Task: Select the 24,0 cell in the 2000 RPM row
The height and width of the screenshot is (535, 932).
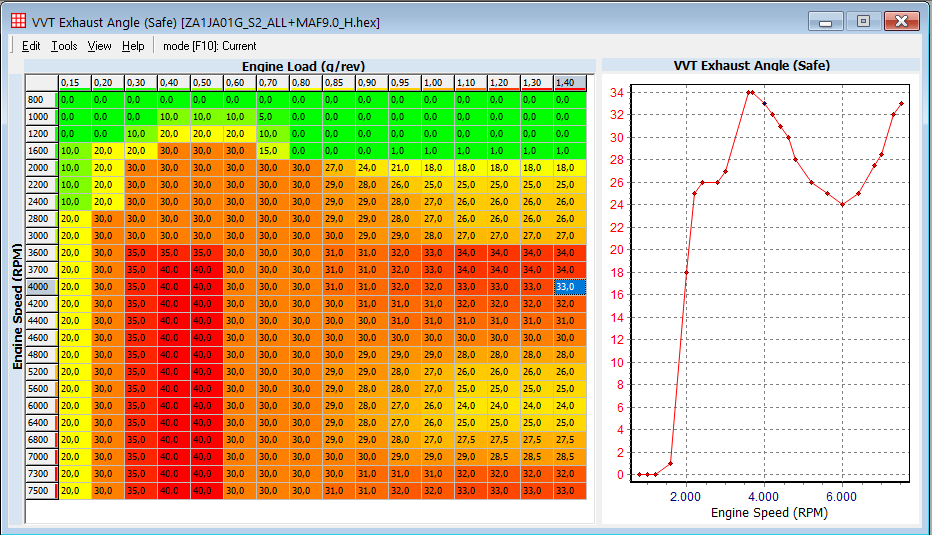Action: tap(369, 167)
